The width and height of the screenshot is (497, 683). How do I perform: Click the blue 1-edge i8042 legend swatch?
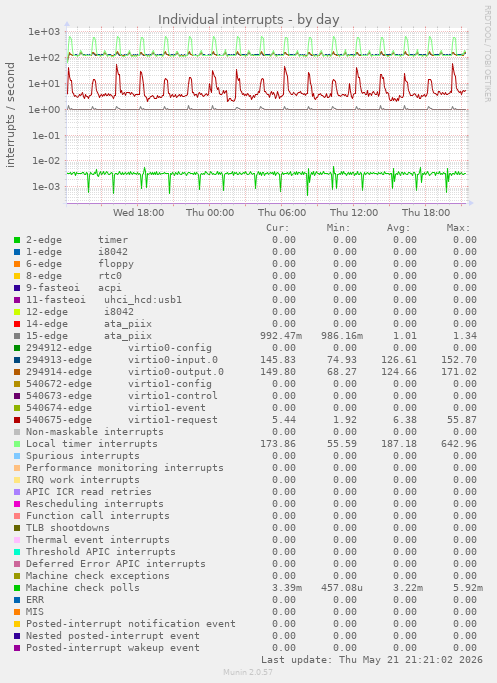coord(17,252)
